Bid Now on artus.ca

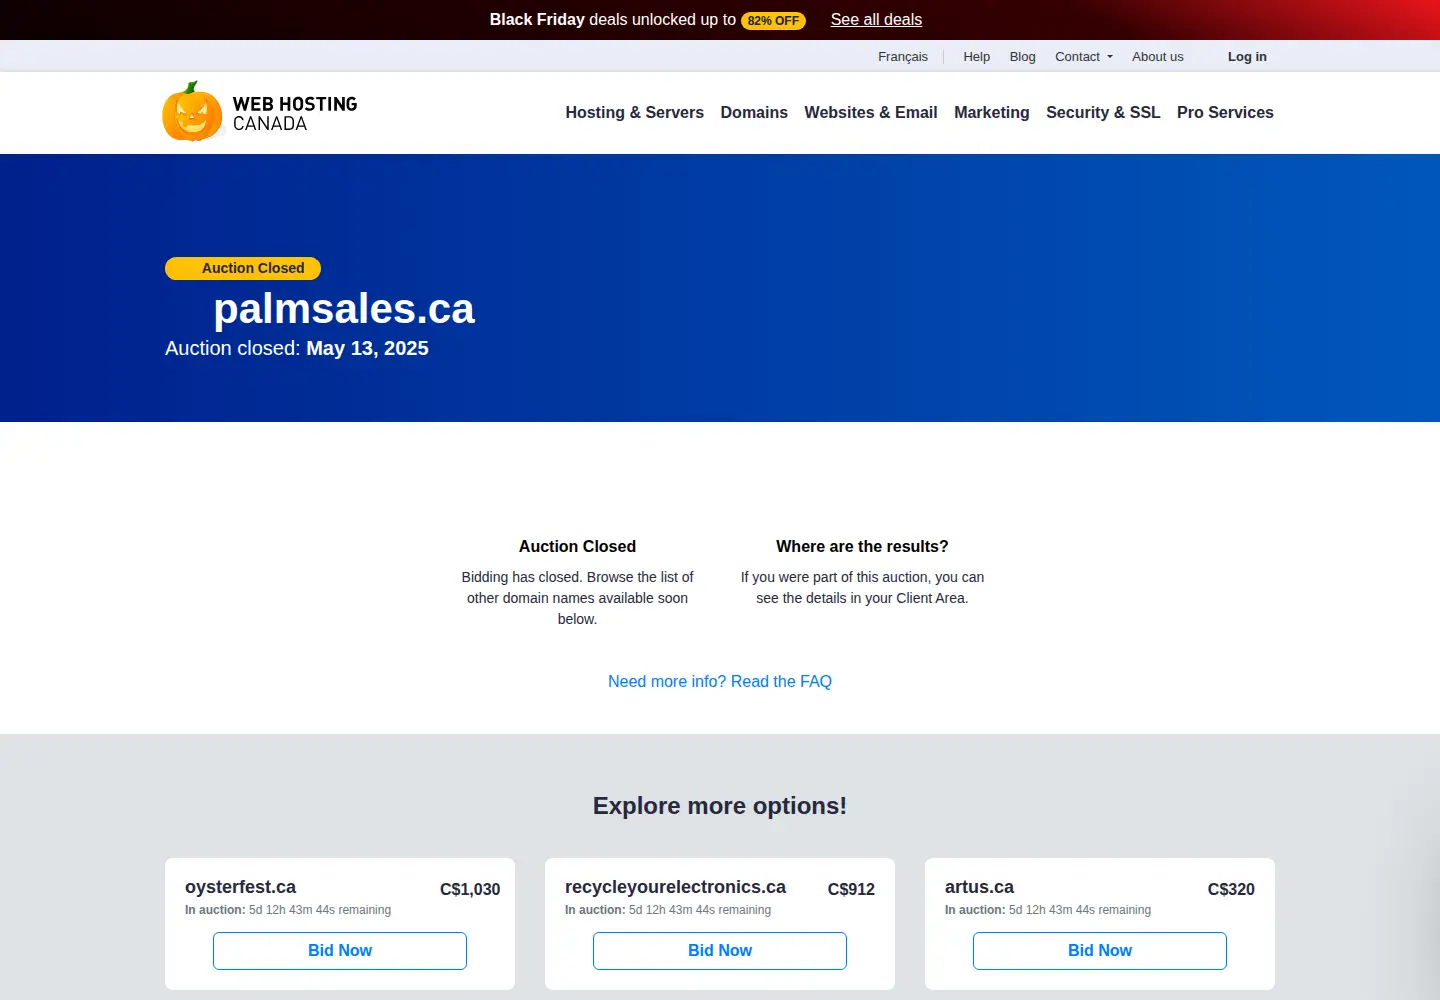point(1100,951)
